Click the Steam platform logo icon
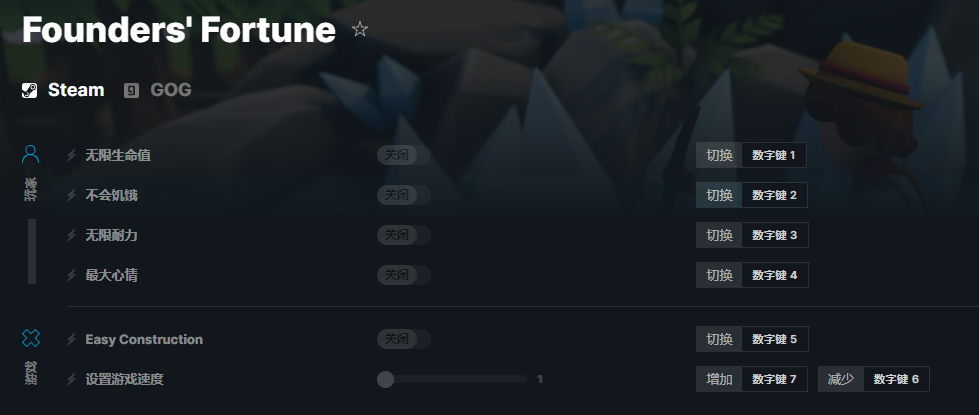The image size is (979, 415). coord(29,90)
